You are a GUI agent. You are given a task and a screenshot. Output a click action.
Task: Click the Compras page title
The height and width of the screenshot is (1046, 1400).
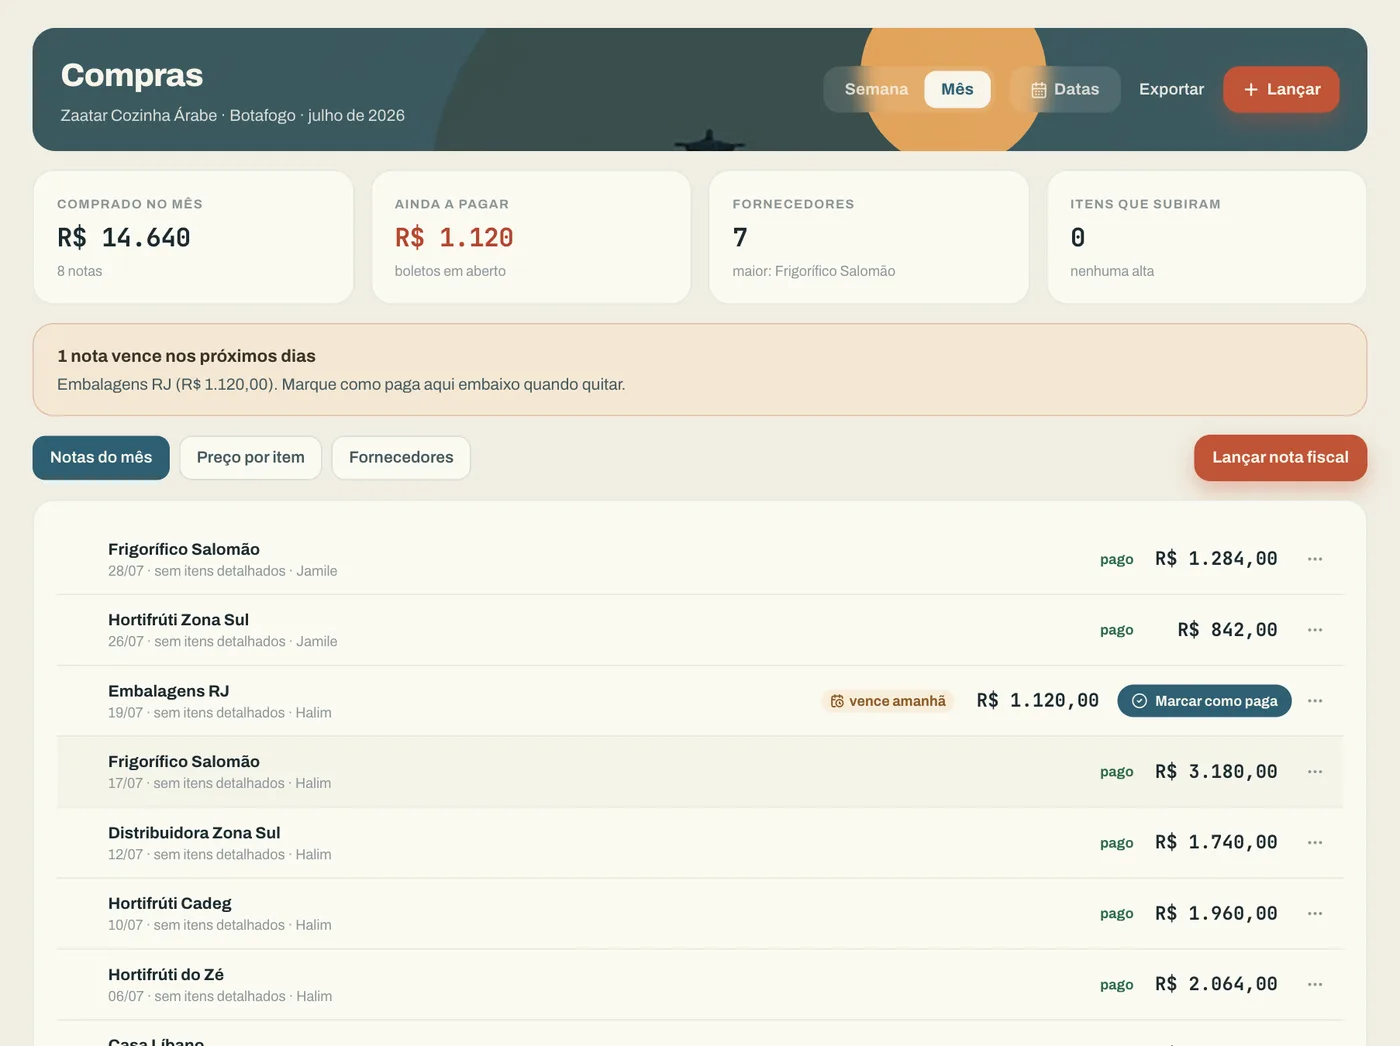click(132, 75)
